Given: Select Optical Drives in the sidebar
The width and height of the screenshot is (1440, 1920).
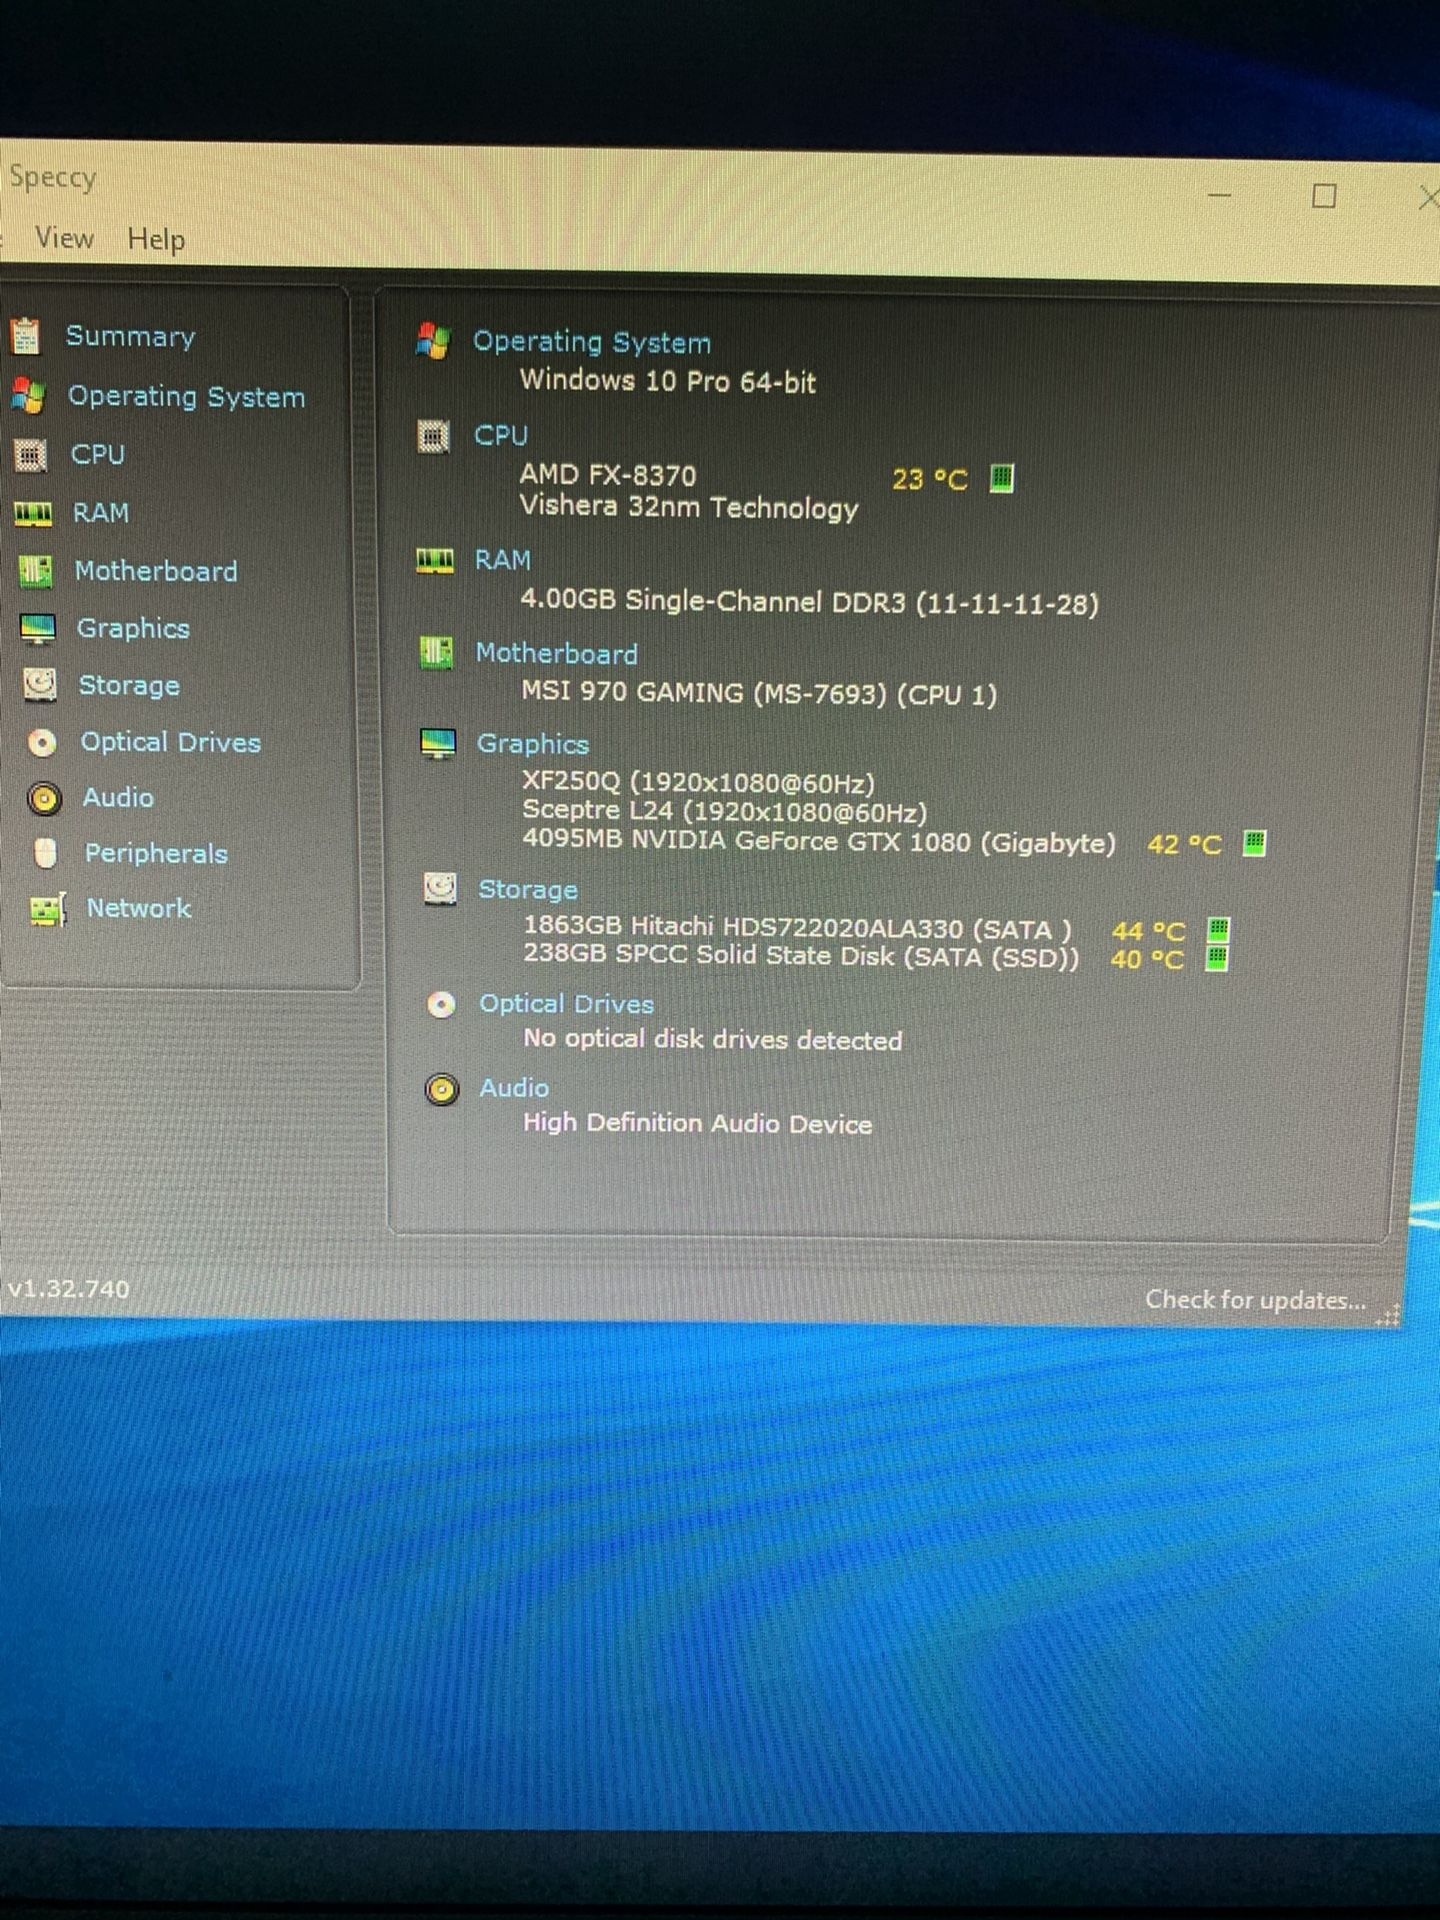Looking at the screenshot, I should click(x=170, y=742).
